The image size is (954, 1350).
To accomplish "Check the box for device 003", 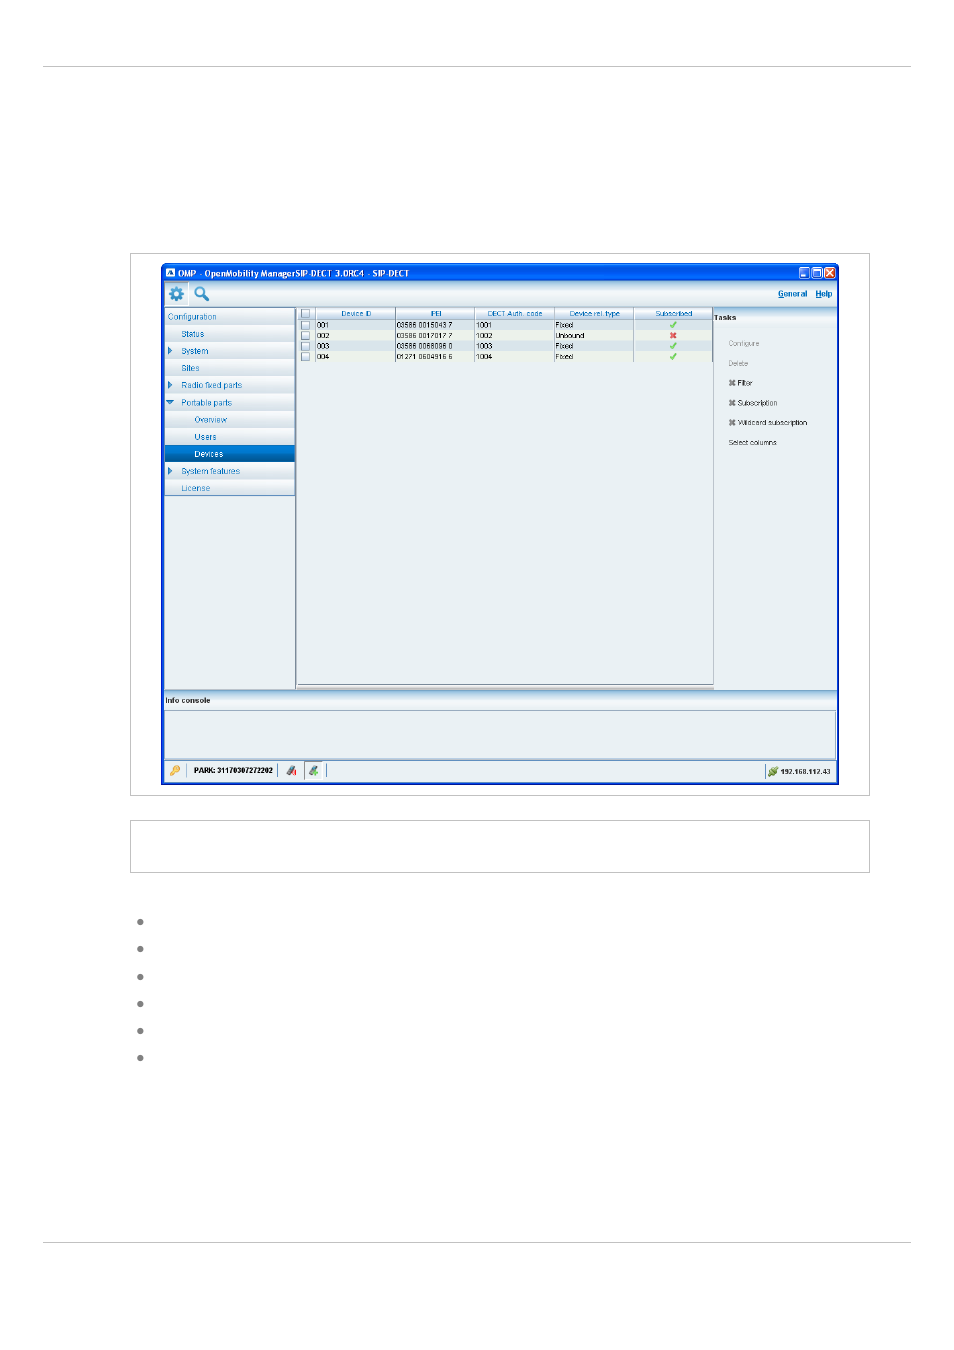I will (x=306, y=346).
